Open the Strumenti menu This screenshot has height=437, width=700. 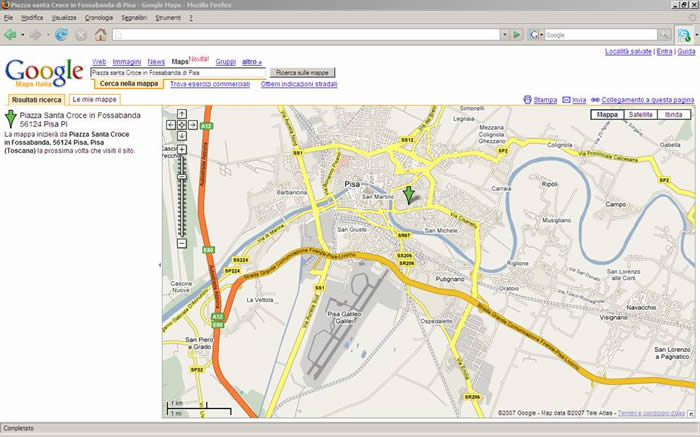[x=168, y=18]
